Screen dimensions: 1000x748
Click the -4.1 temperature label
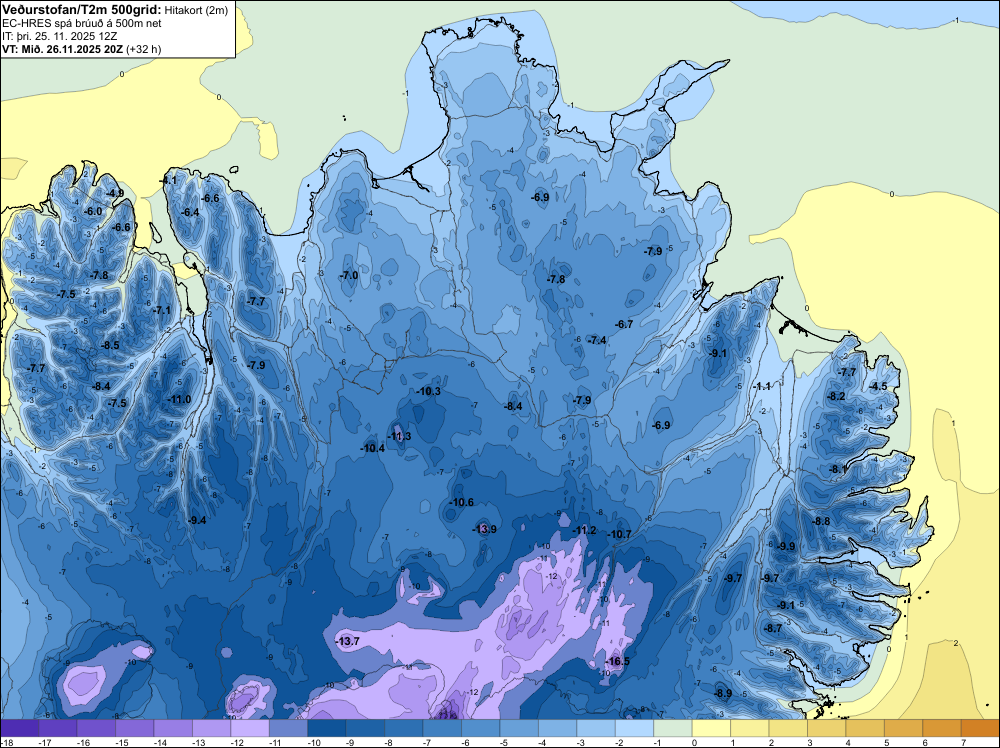[x=168, y=180]
